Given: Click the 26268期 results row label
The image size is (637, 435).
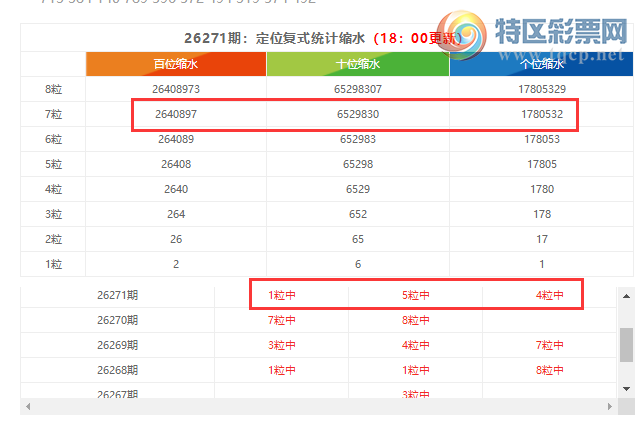Looking at the screenshot, I should (117, 370).
